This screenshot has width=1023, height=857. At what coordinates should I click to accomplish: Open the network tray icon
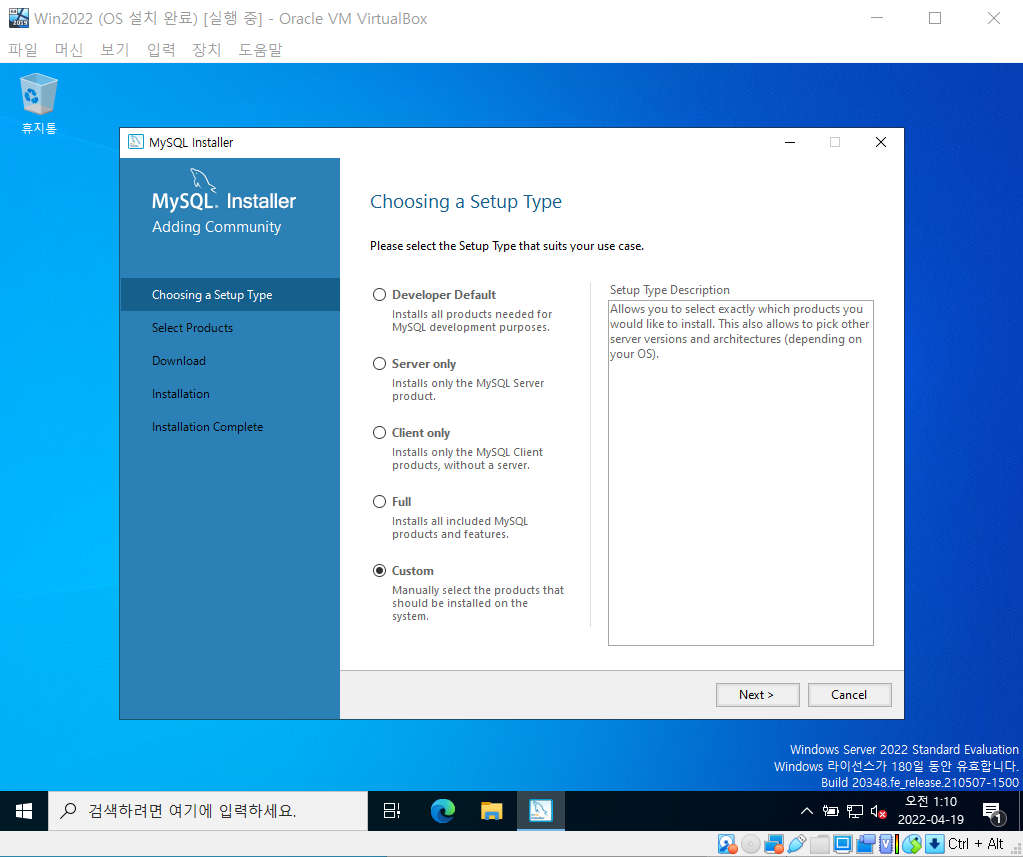(855, 811)
